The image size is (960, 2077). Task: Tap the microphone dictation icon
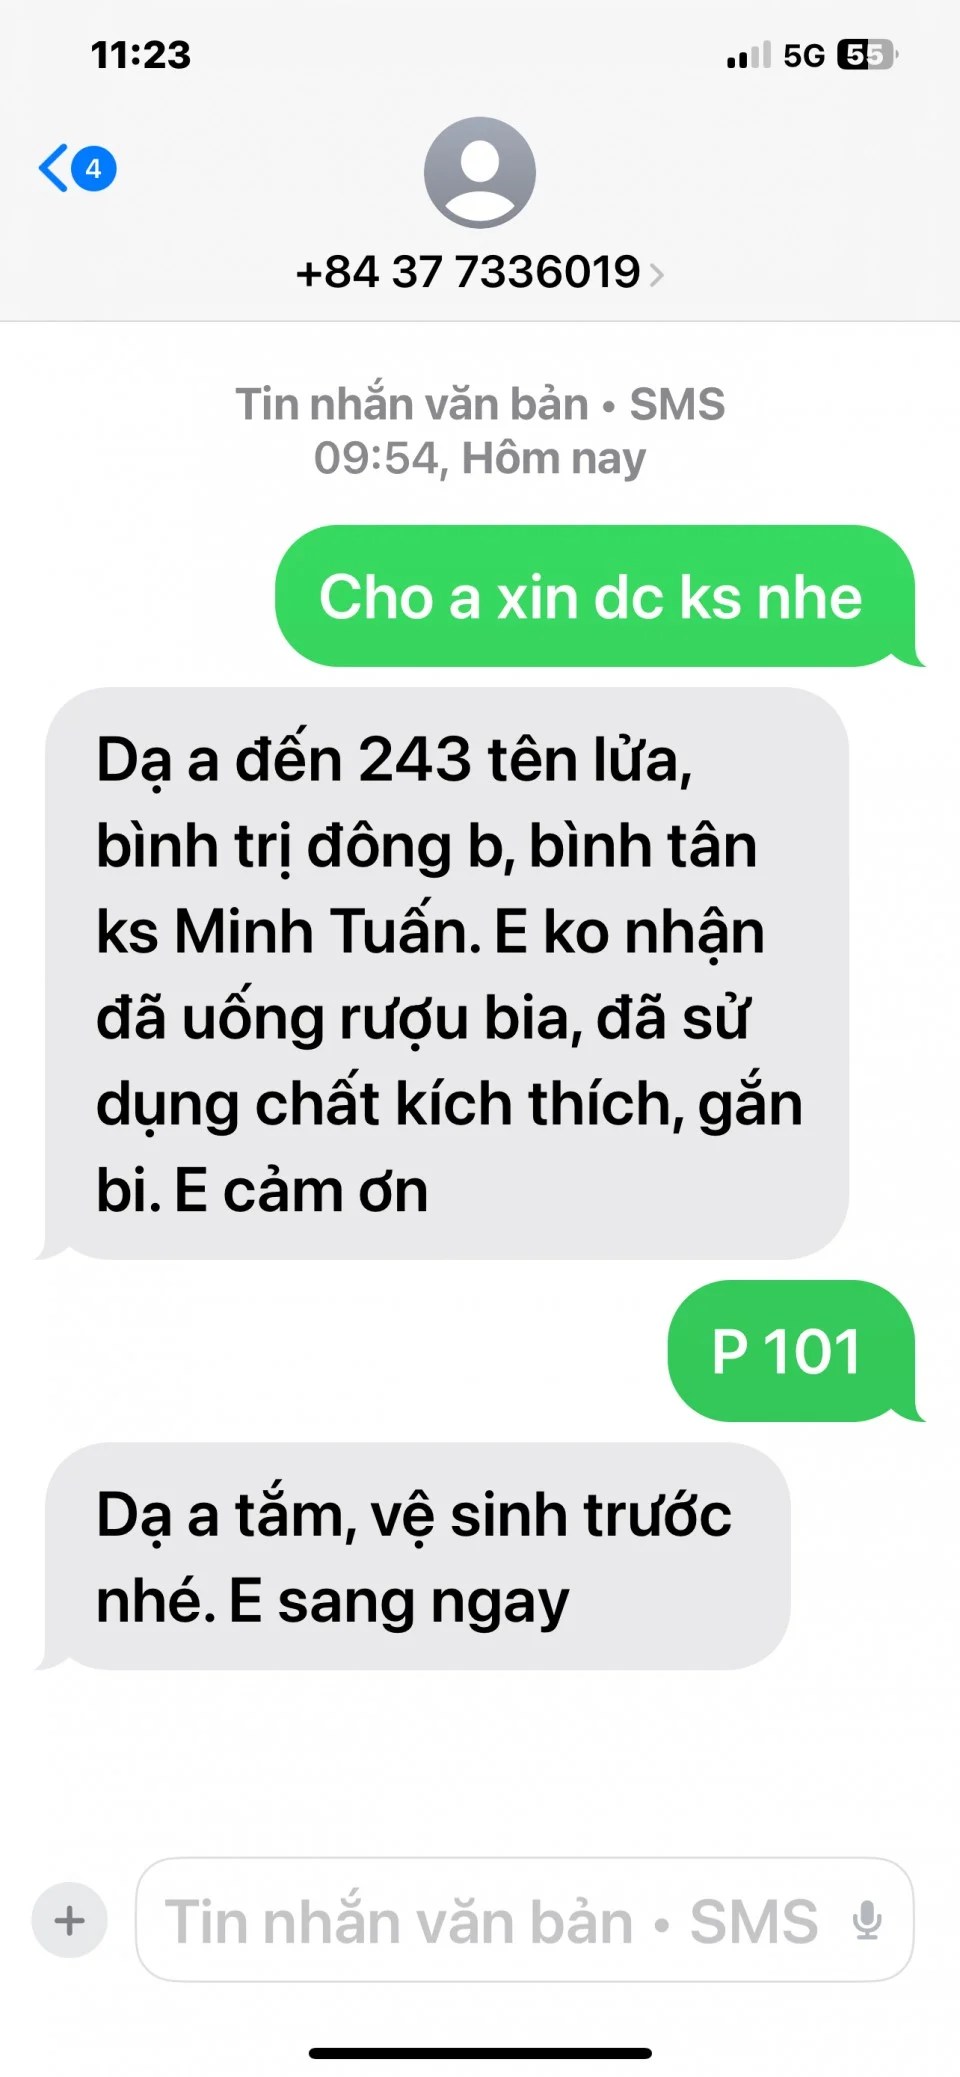(x=867, y=1920)
